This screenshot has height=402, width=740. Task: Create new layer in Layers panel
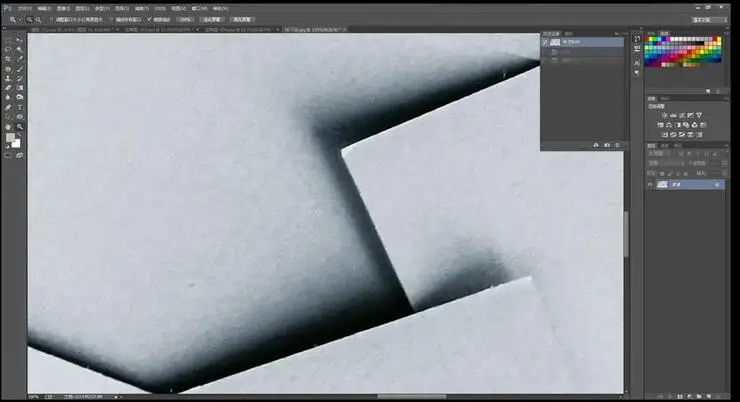[708, 396]
